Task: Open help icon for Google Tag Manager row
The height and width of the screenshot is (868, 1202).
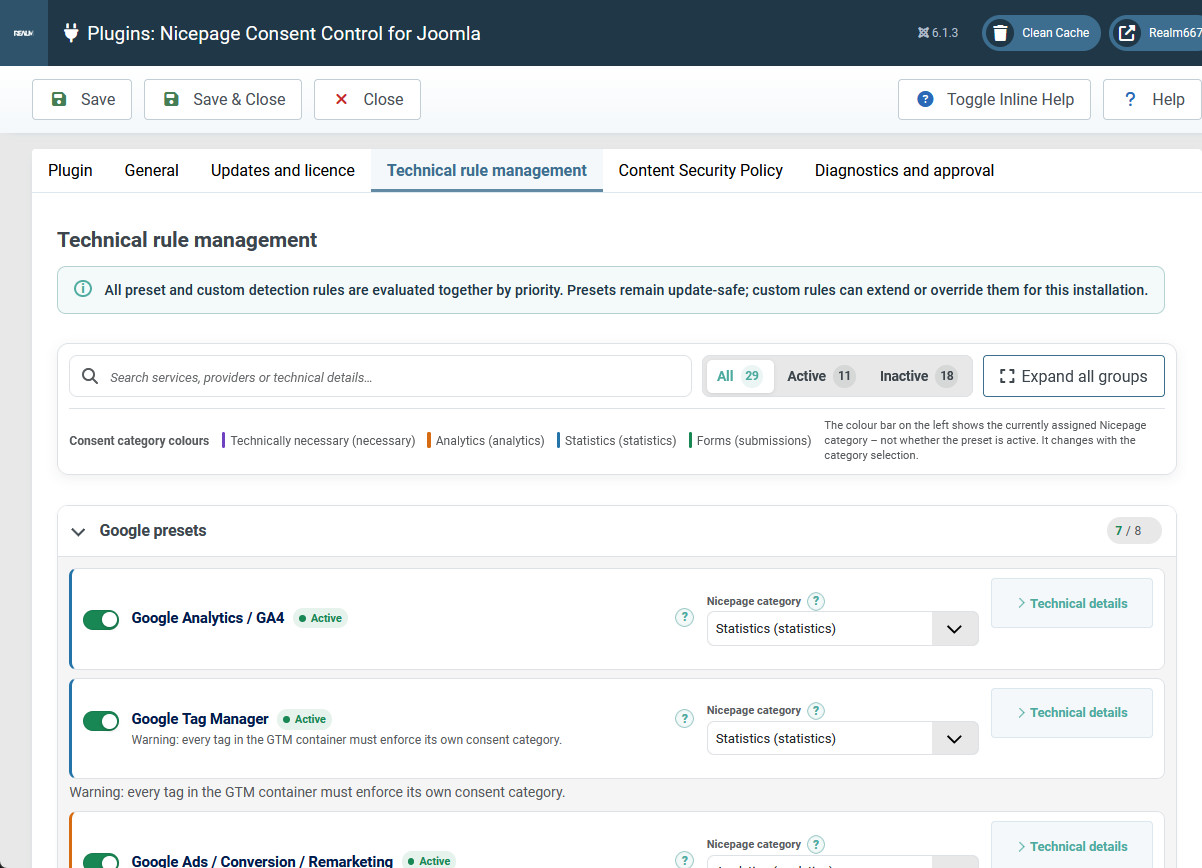Action: tap(684, 718)
